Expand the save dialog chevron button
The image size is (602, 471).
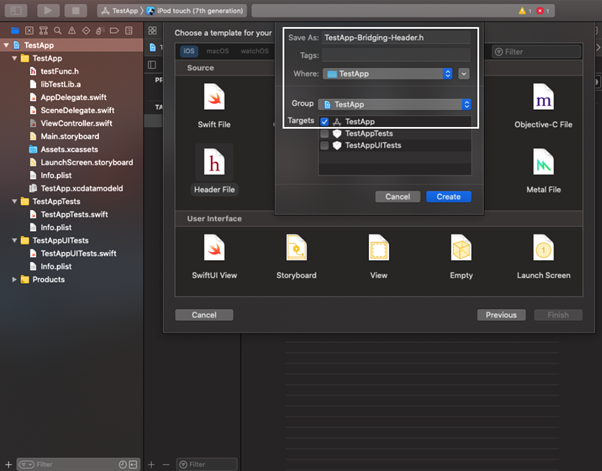[464, 74]
